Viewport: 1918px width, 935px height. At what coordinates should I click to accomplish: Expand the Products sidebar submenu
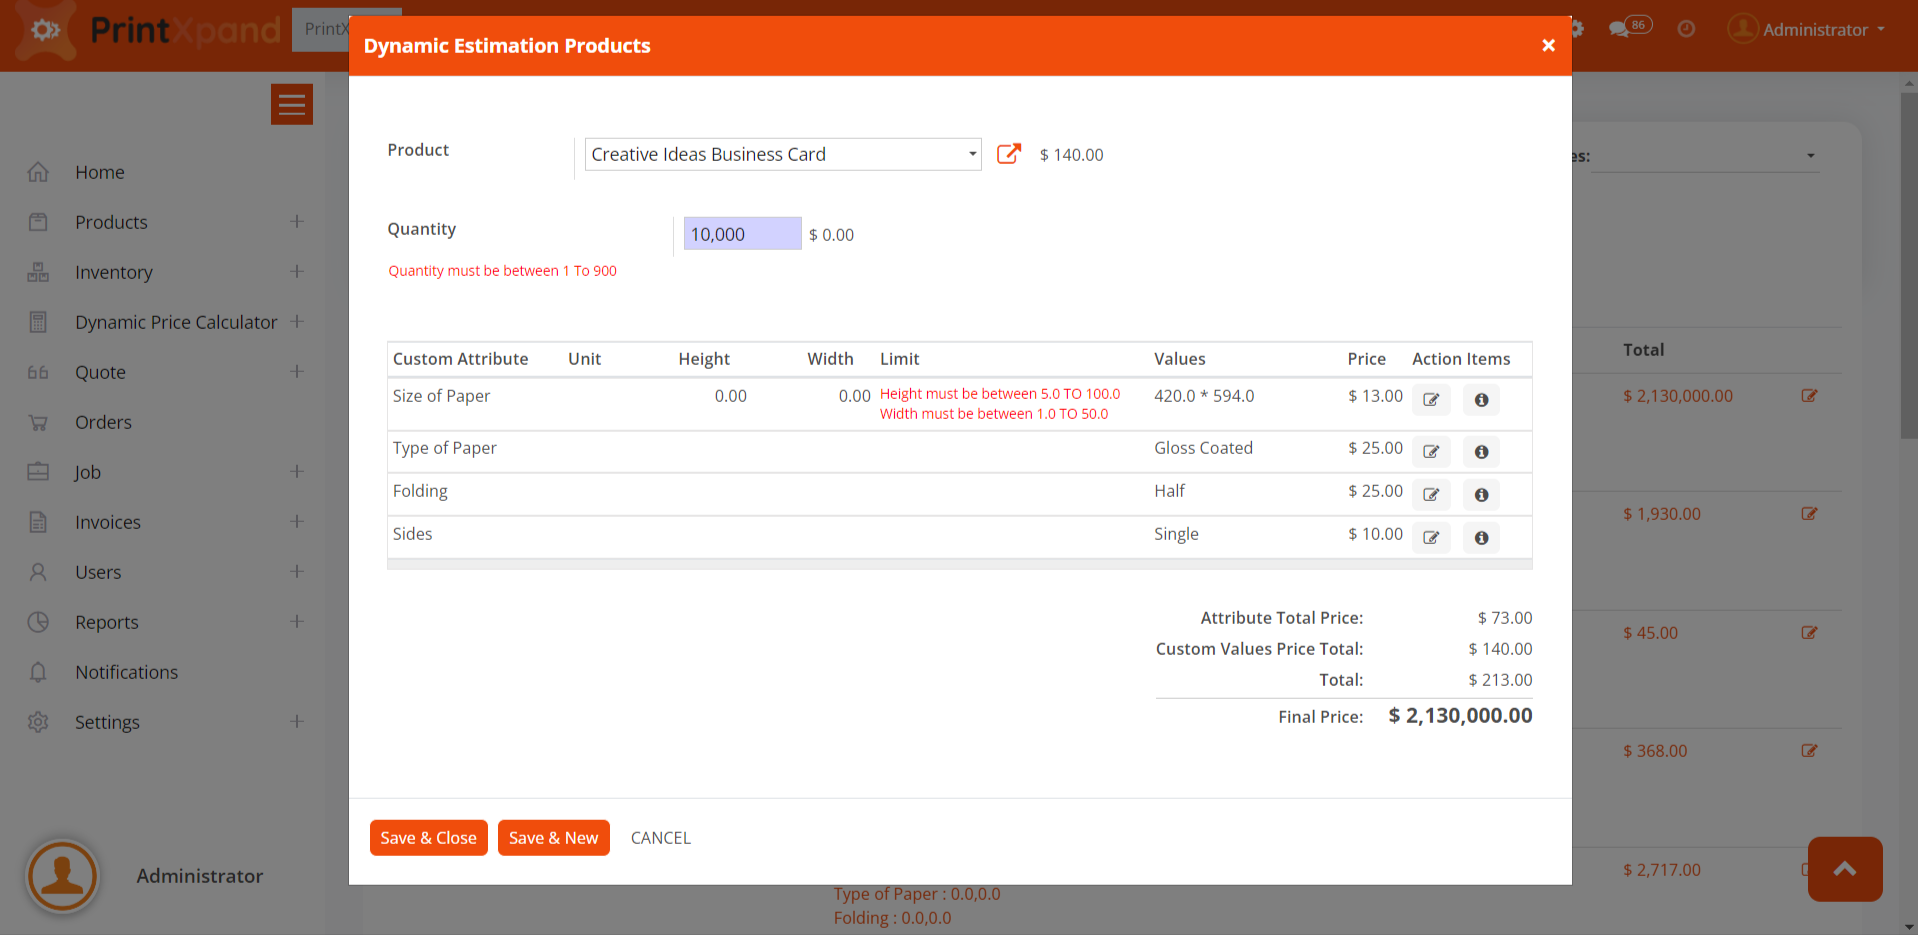click(x=296, y=222)
